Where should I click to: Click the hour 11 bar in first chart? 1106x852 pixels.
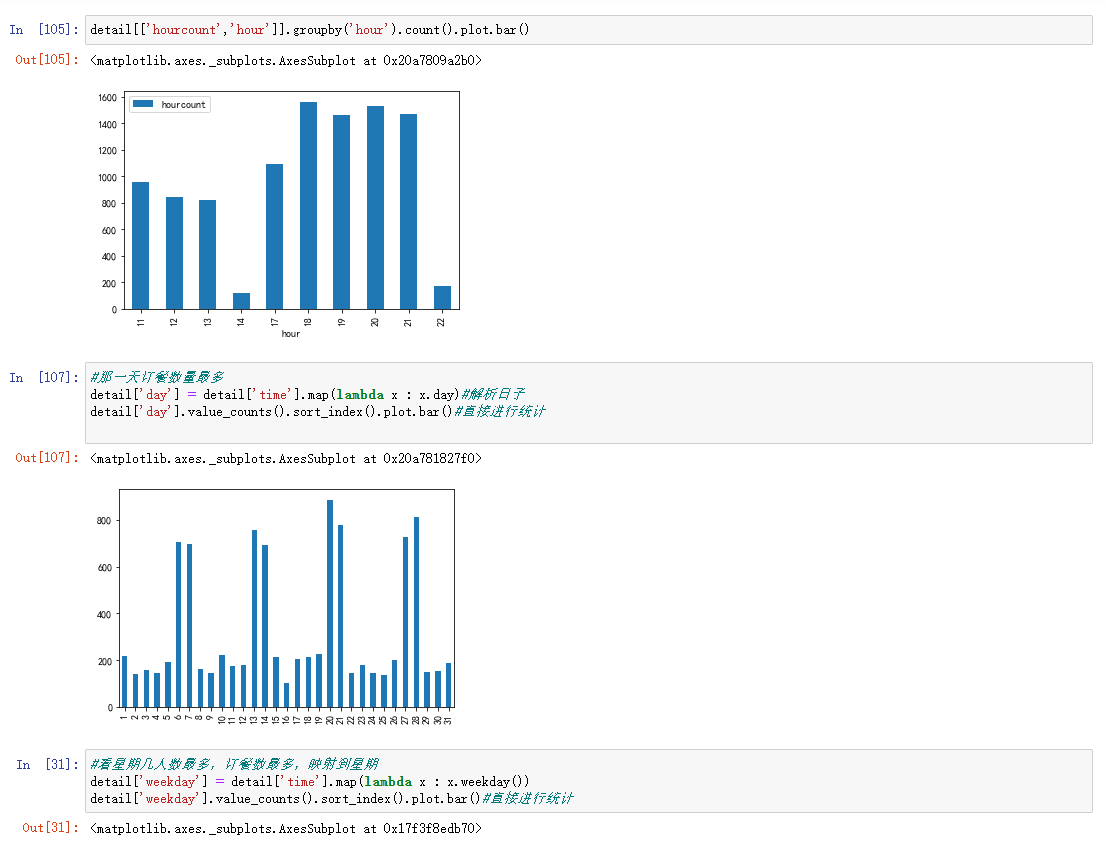pos(140,246)
